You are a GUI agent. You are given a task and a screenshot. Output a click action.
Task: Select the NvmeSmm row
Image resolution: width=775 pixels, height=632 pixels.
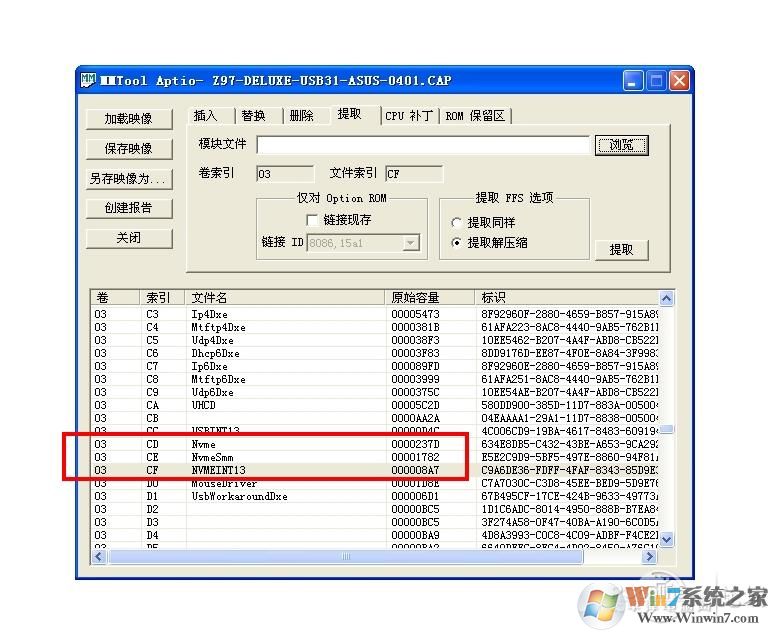(x=375, y=457)
